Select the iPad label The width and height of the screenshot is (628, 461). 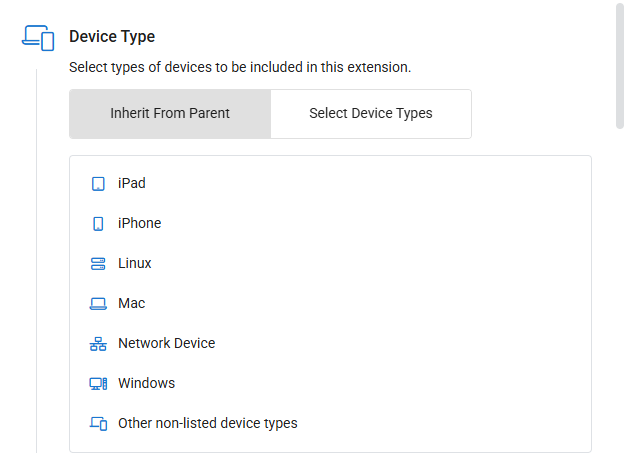(131, 183)
